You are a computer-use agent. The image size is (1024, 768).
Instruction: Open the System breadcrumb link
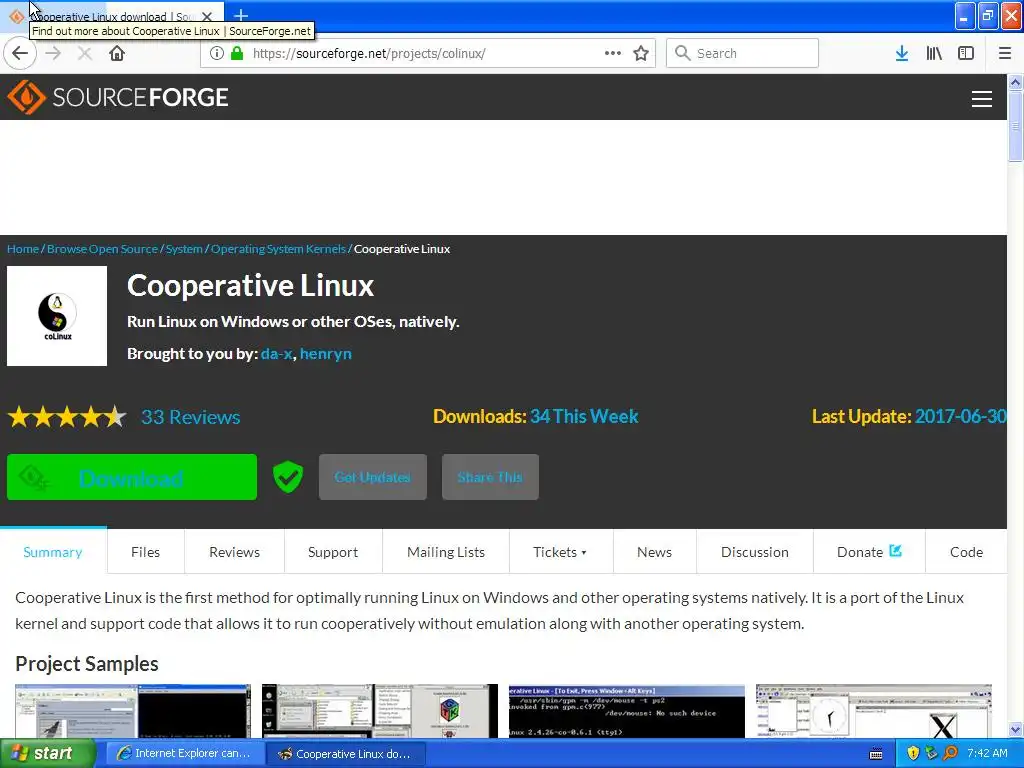[184, 249]
